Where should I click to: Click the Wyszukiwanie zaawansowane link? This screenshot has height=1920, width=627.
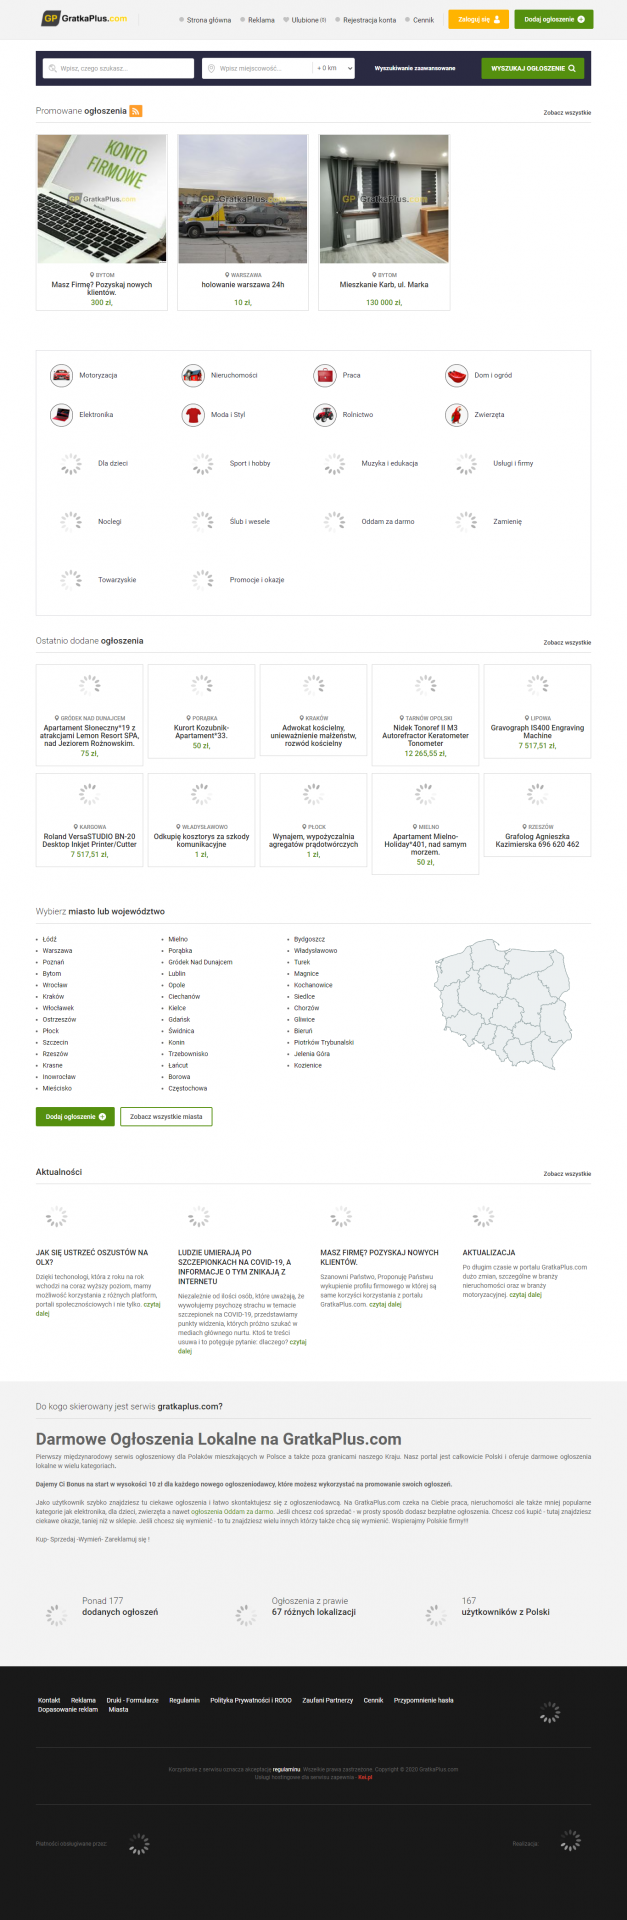pos(415,68)
